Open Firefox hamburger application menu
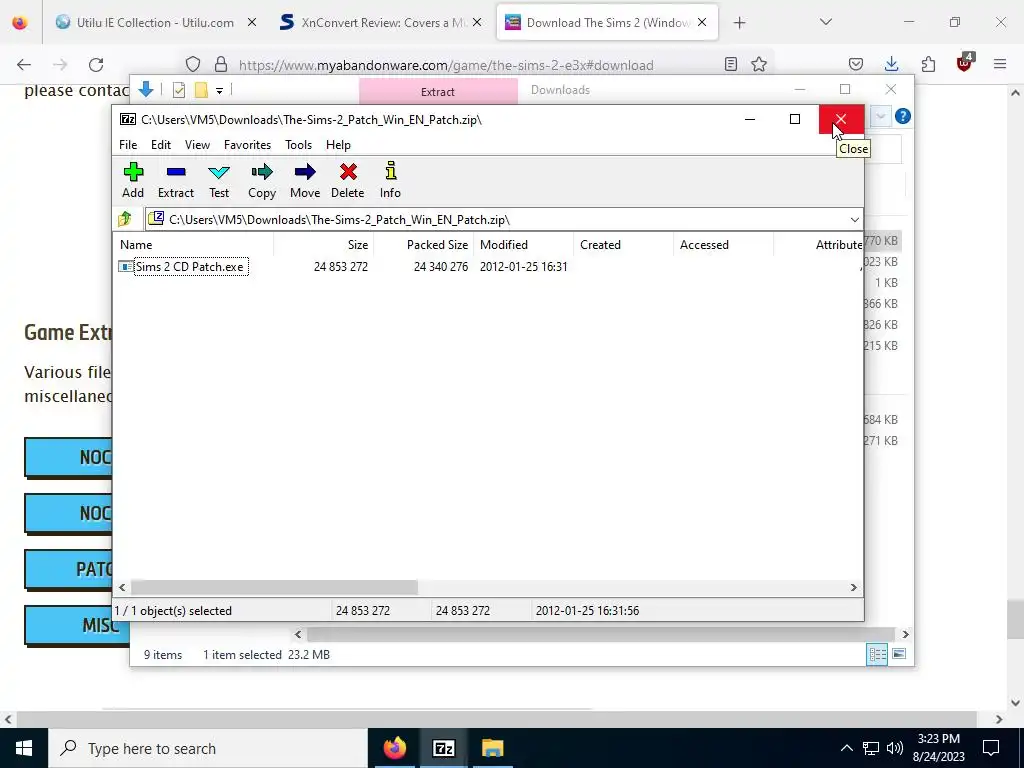This screenshot has width=1024, height=768. coord(1000,65)
